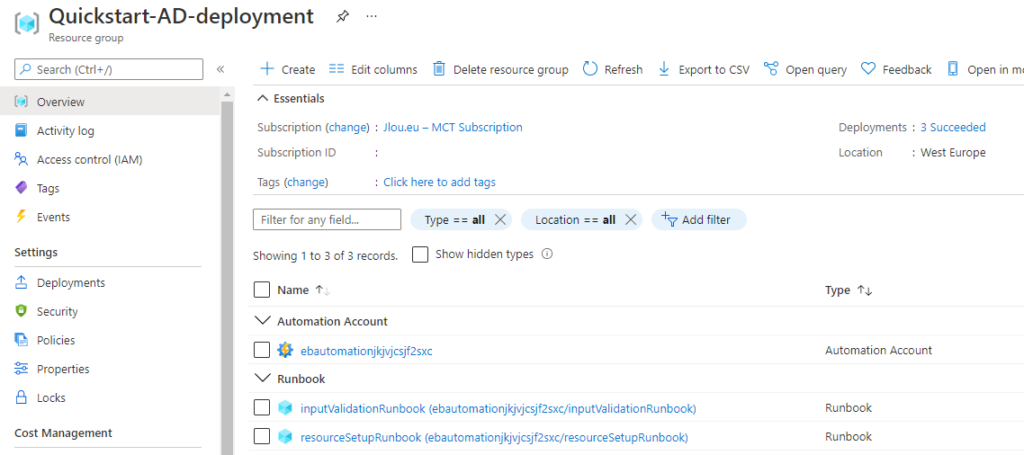
Task: Open the resourceSetupRunbook resource link
Action: (x=494, y=437)
